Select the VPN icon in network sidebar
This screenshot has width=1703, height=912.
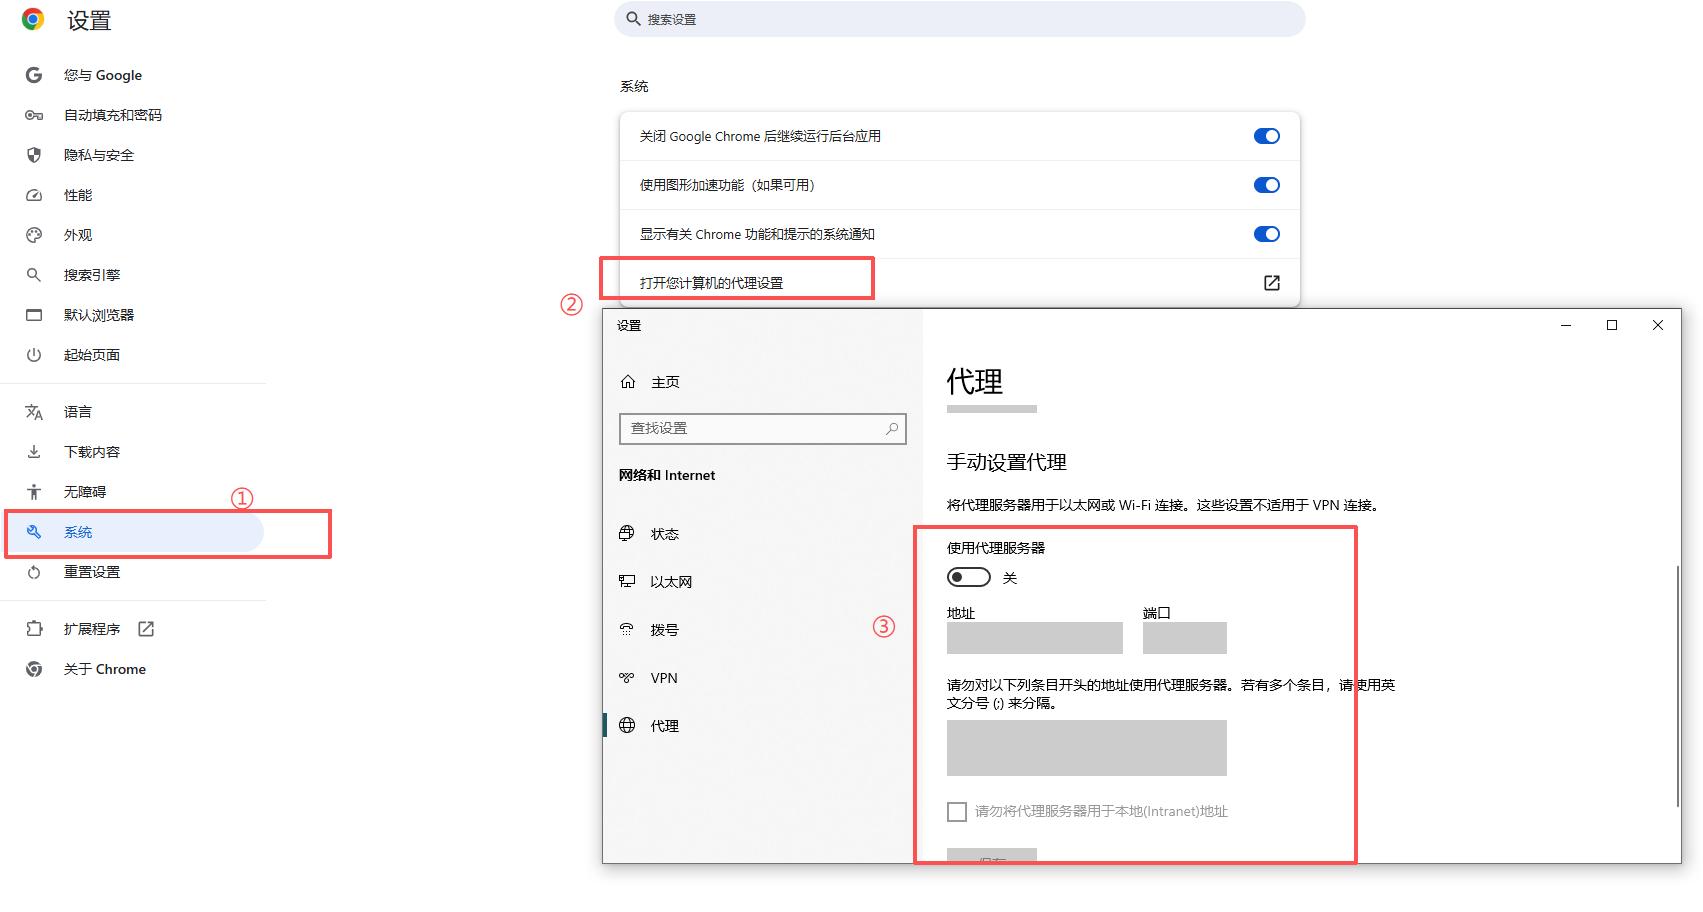tap(629, 677)
